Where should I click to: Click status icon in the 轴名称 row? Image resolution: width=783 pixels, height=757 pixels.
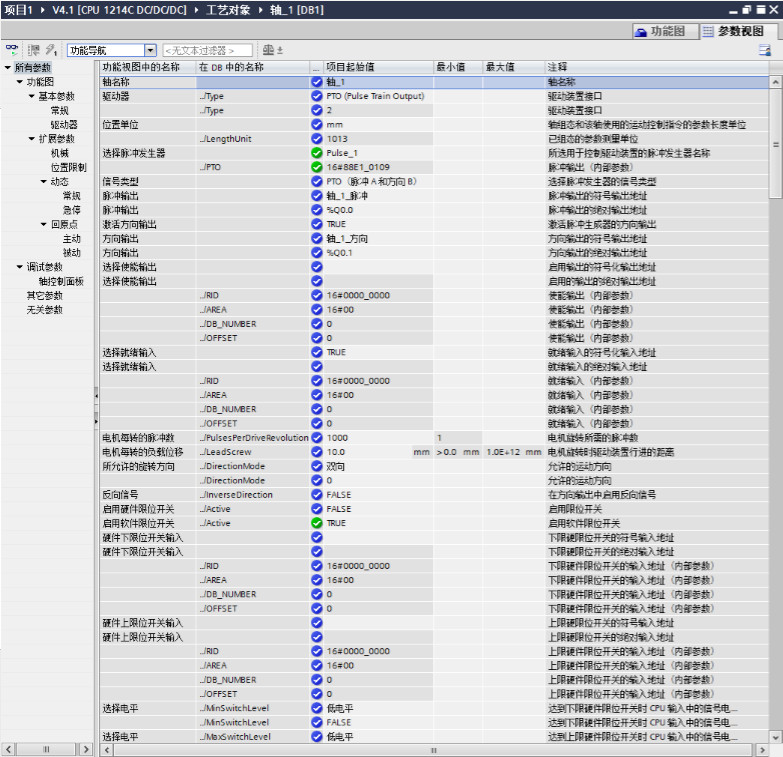317,81
